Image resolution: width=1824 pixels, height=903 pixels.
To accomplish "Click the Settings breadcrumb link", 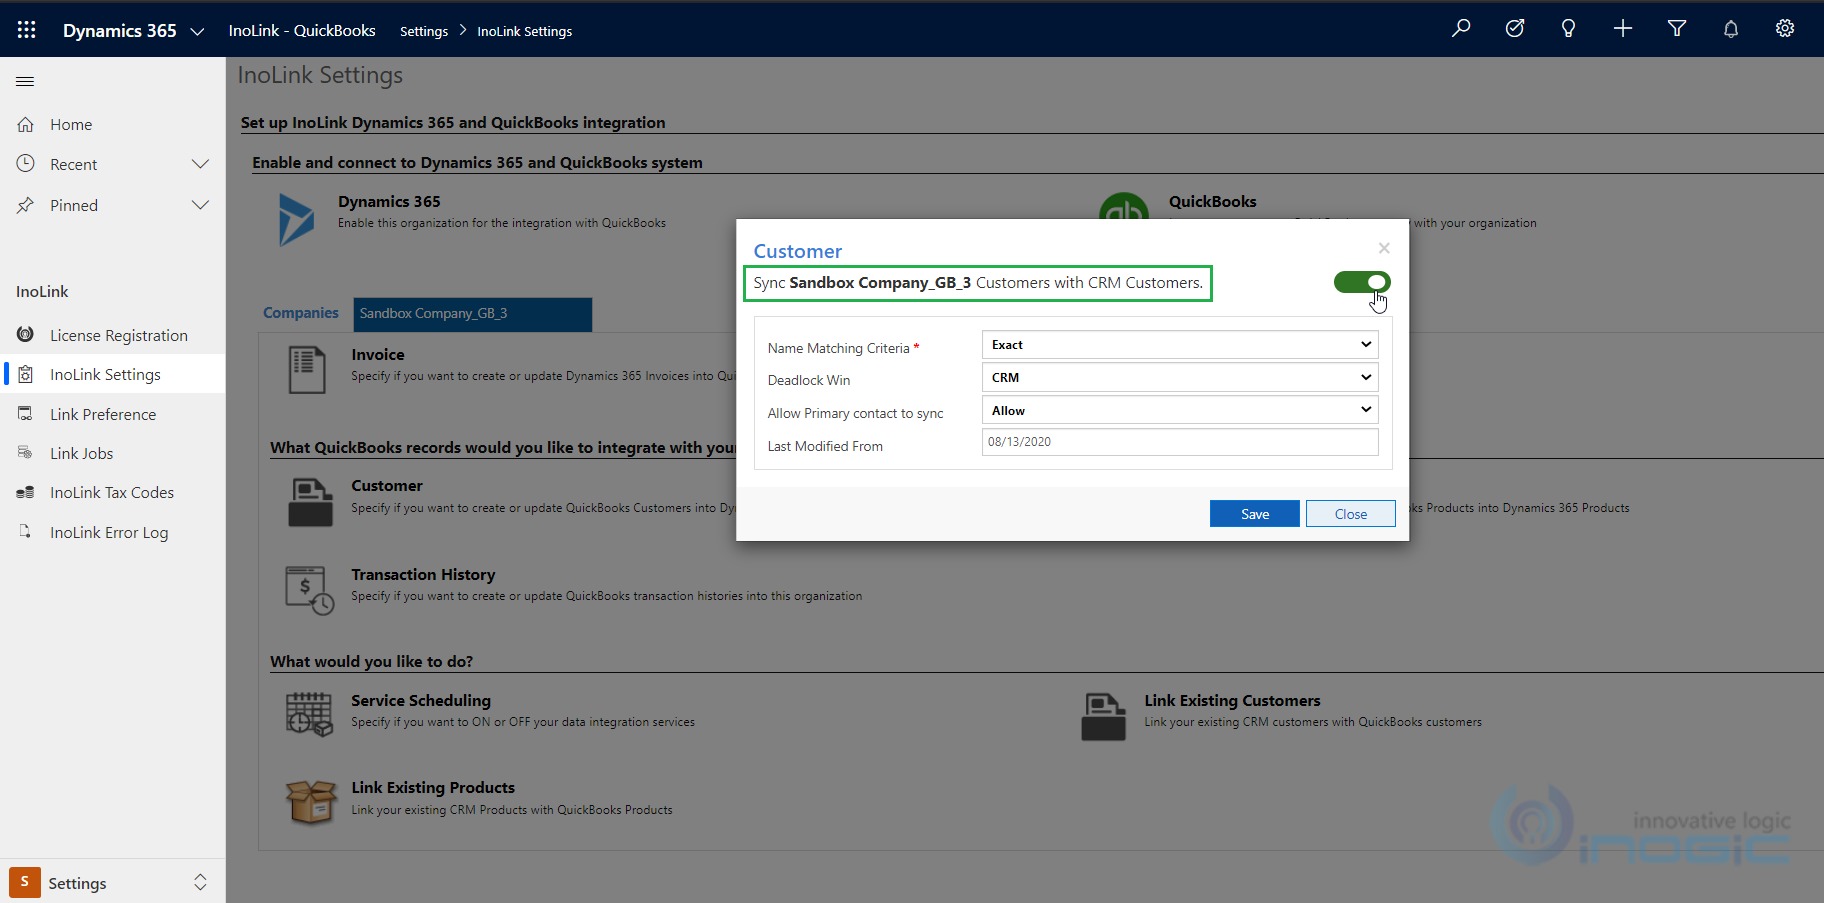I will pos(424,31).
